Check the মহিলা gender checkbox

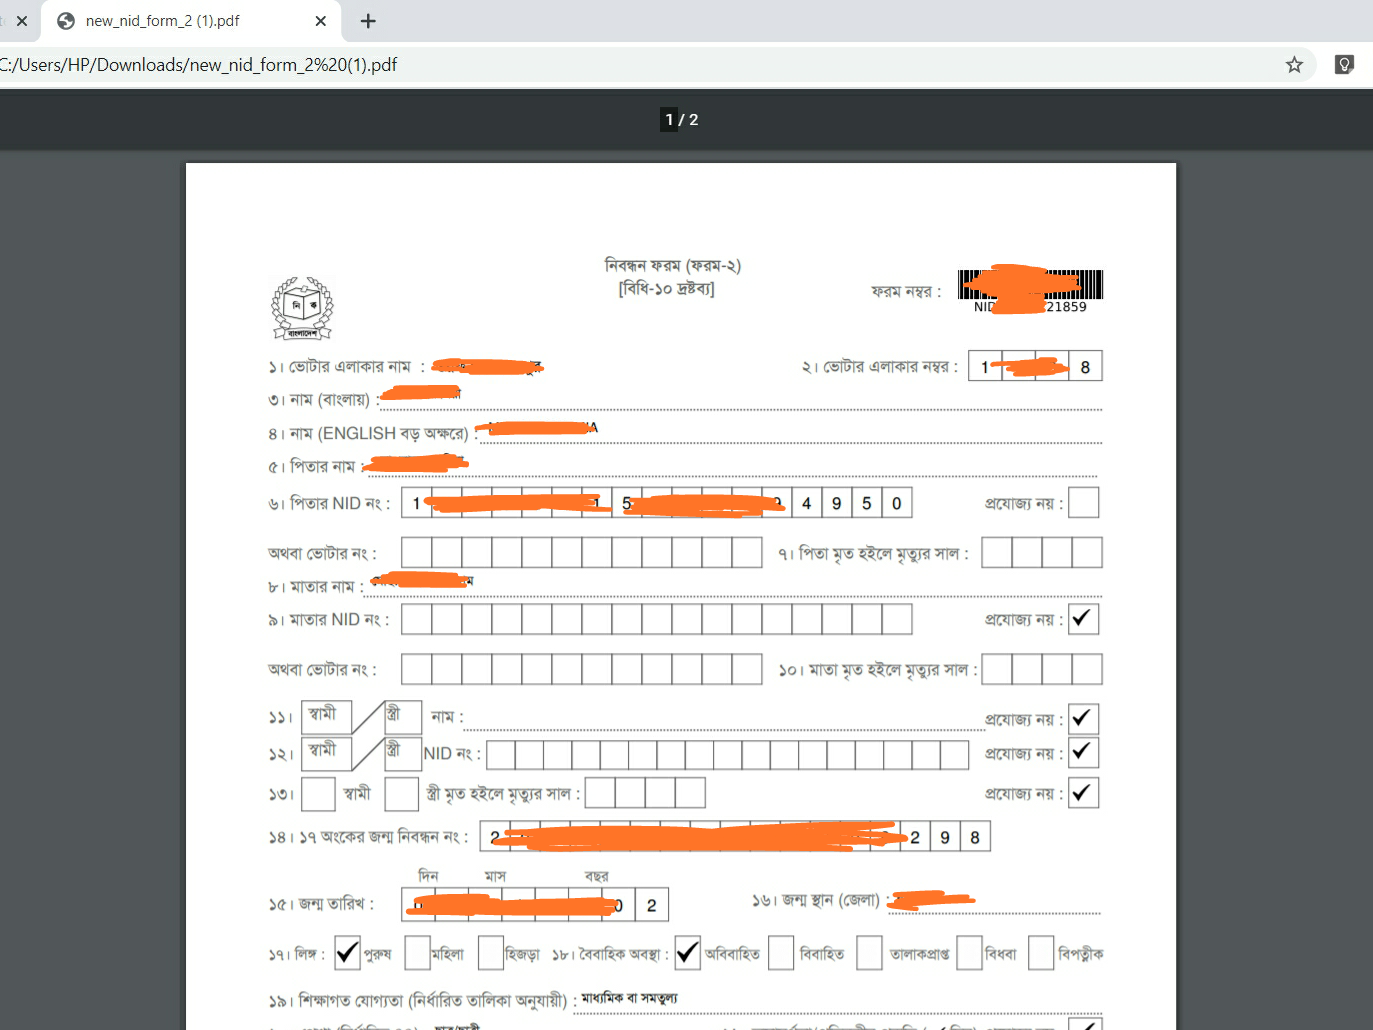point(417,952)
